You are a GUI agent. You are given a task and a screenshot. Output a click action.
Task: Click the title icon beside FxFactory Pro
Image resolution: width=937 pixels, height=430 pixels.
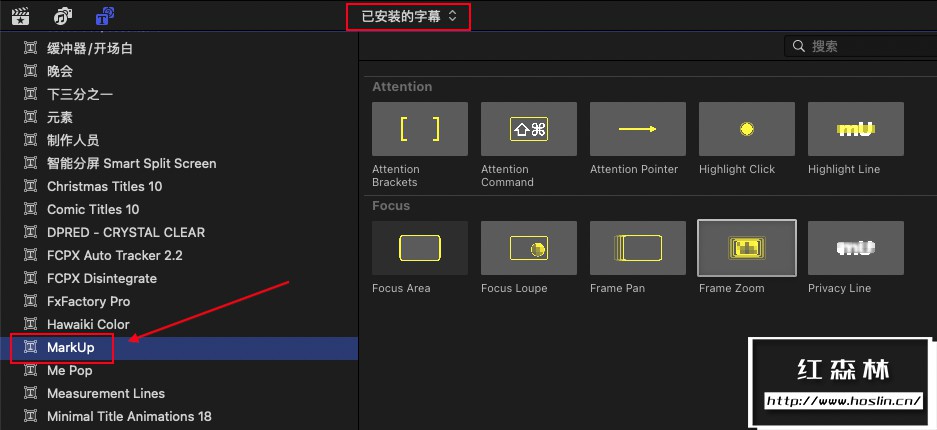pyautogui.click(x=30, y=301)
